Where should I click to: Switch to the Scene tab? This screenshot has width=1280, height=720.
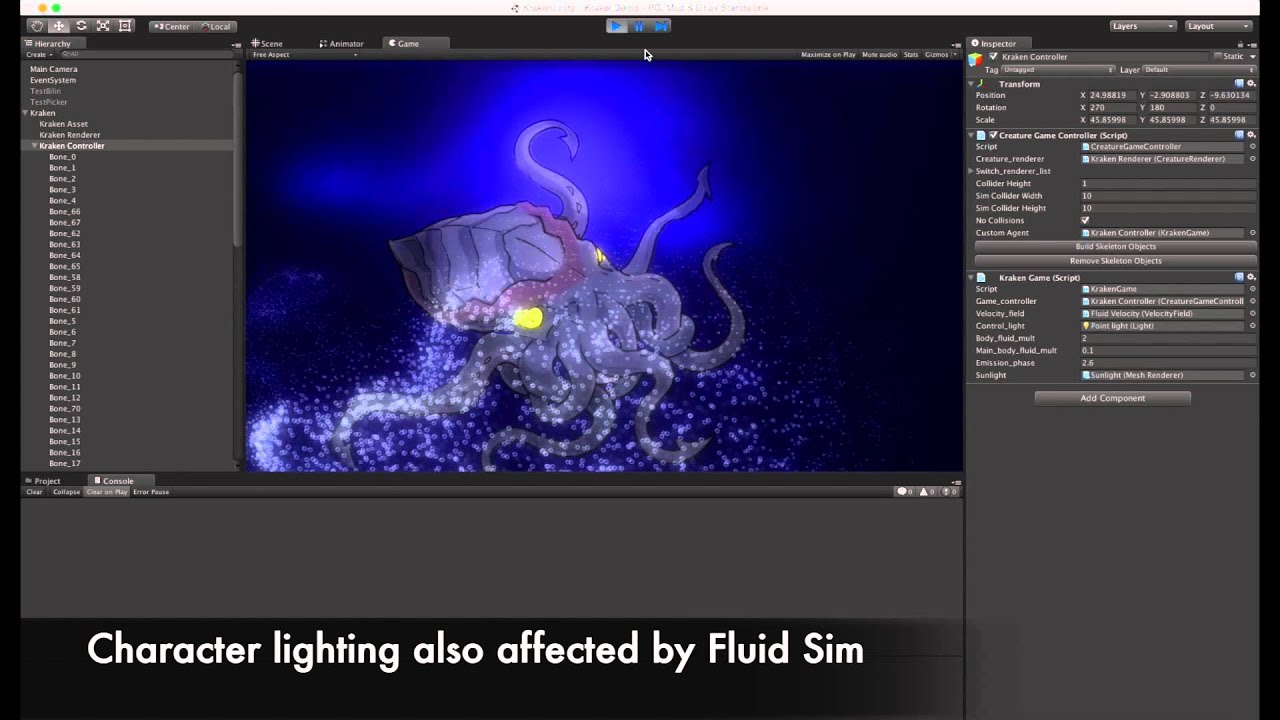coord(267,43)
